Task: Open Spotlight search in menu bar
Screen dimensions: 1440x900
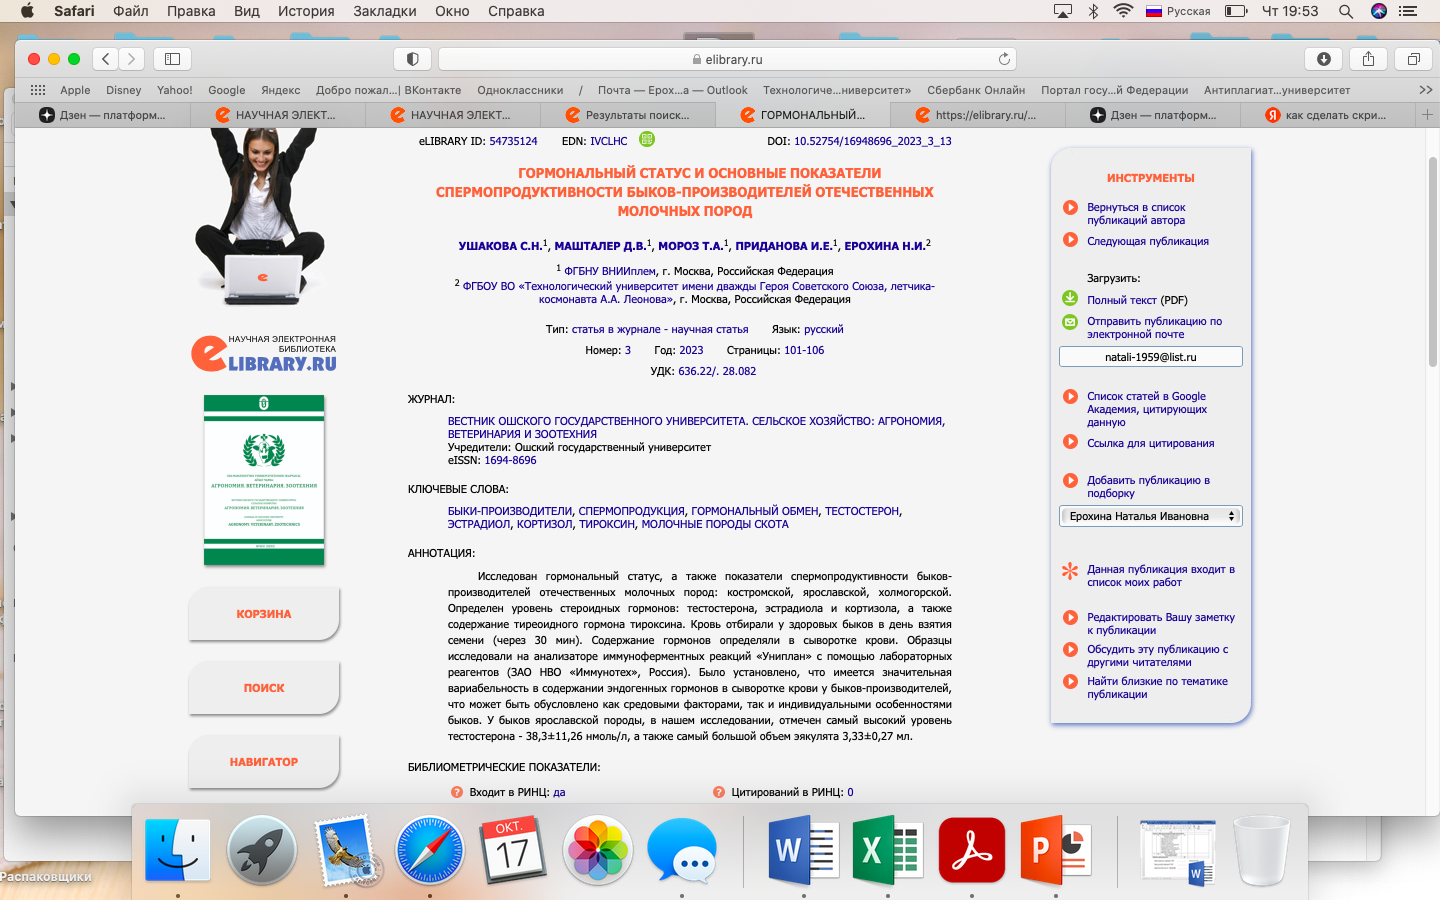Action: [1346, 11]
